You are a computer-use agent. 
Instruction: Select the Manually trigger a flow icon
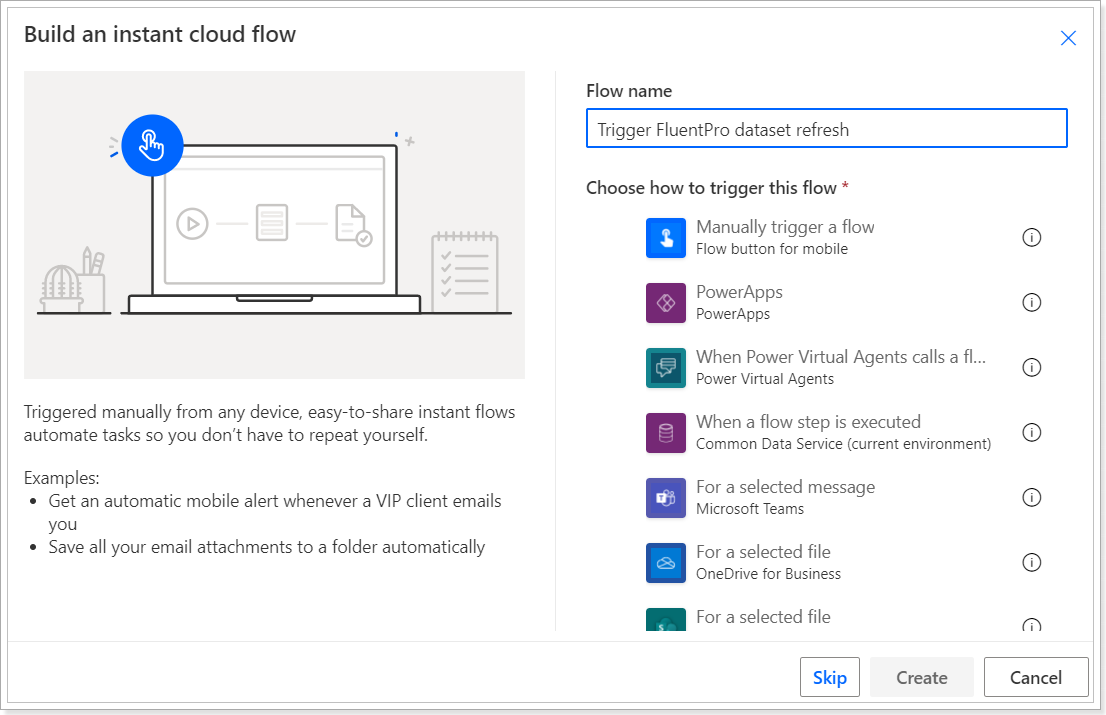click(666, 238)
